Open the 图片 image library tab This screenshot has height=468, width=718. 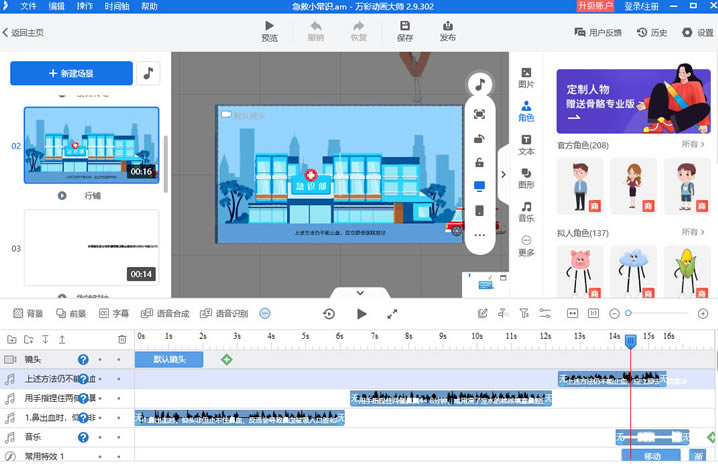pyautogui.click(x=526, y=78)
